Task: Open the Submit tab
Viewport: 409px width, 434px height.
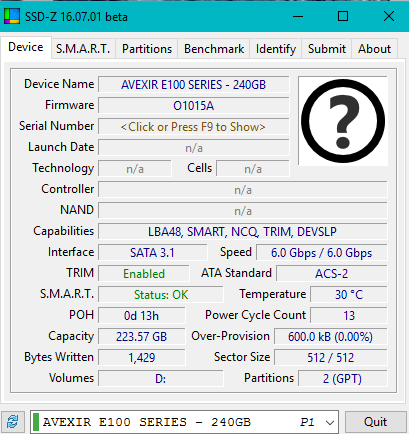Action: 327,49
